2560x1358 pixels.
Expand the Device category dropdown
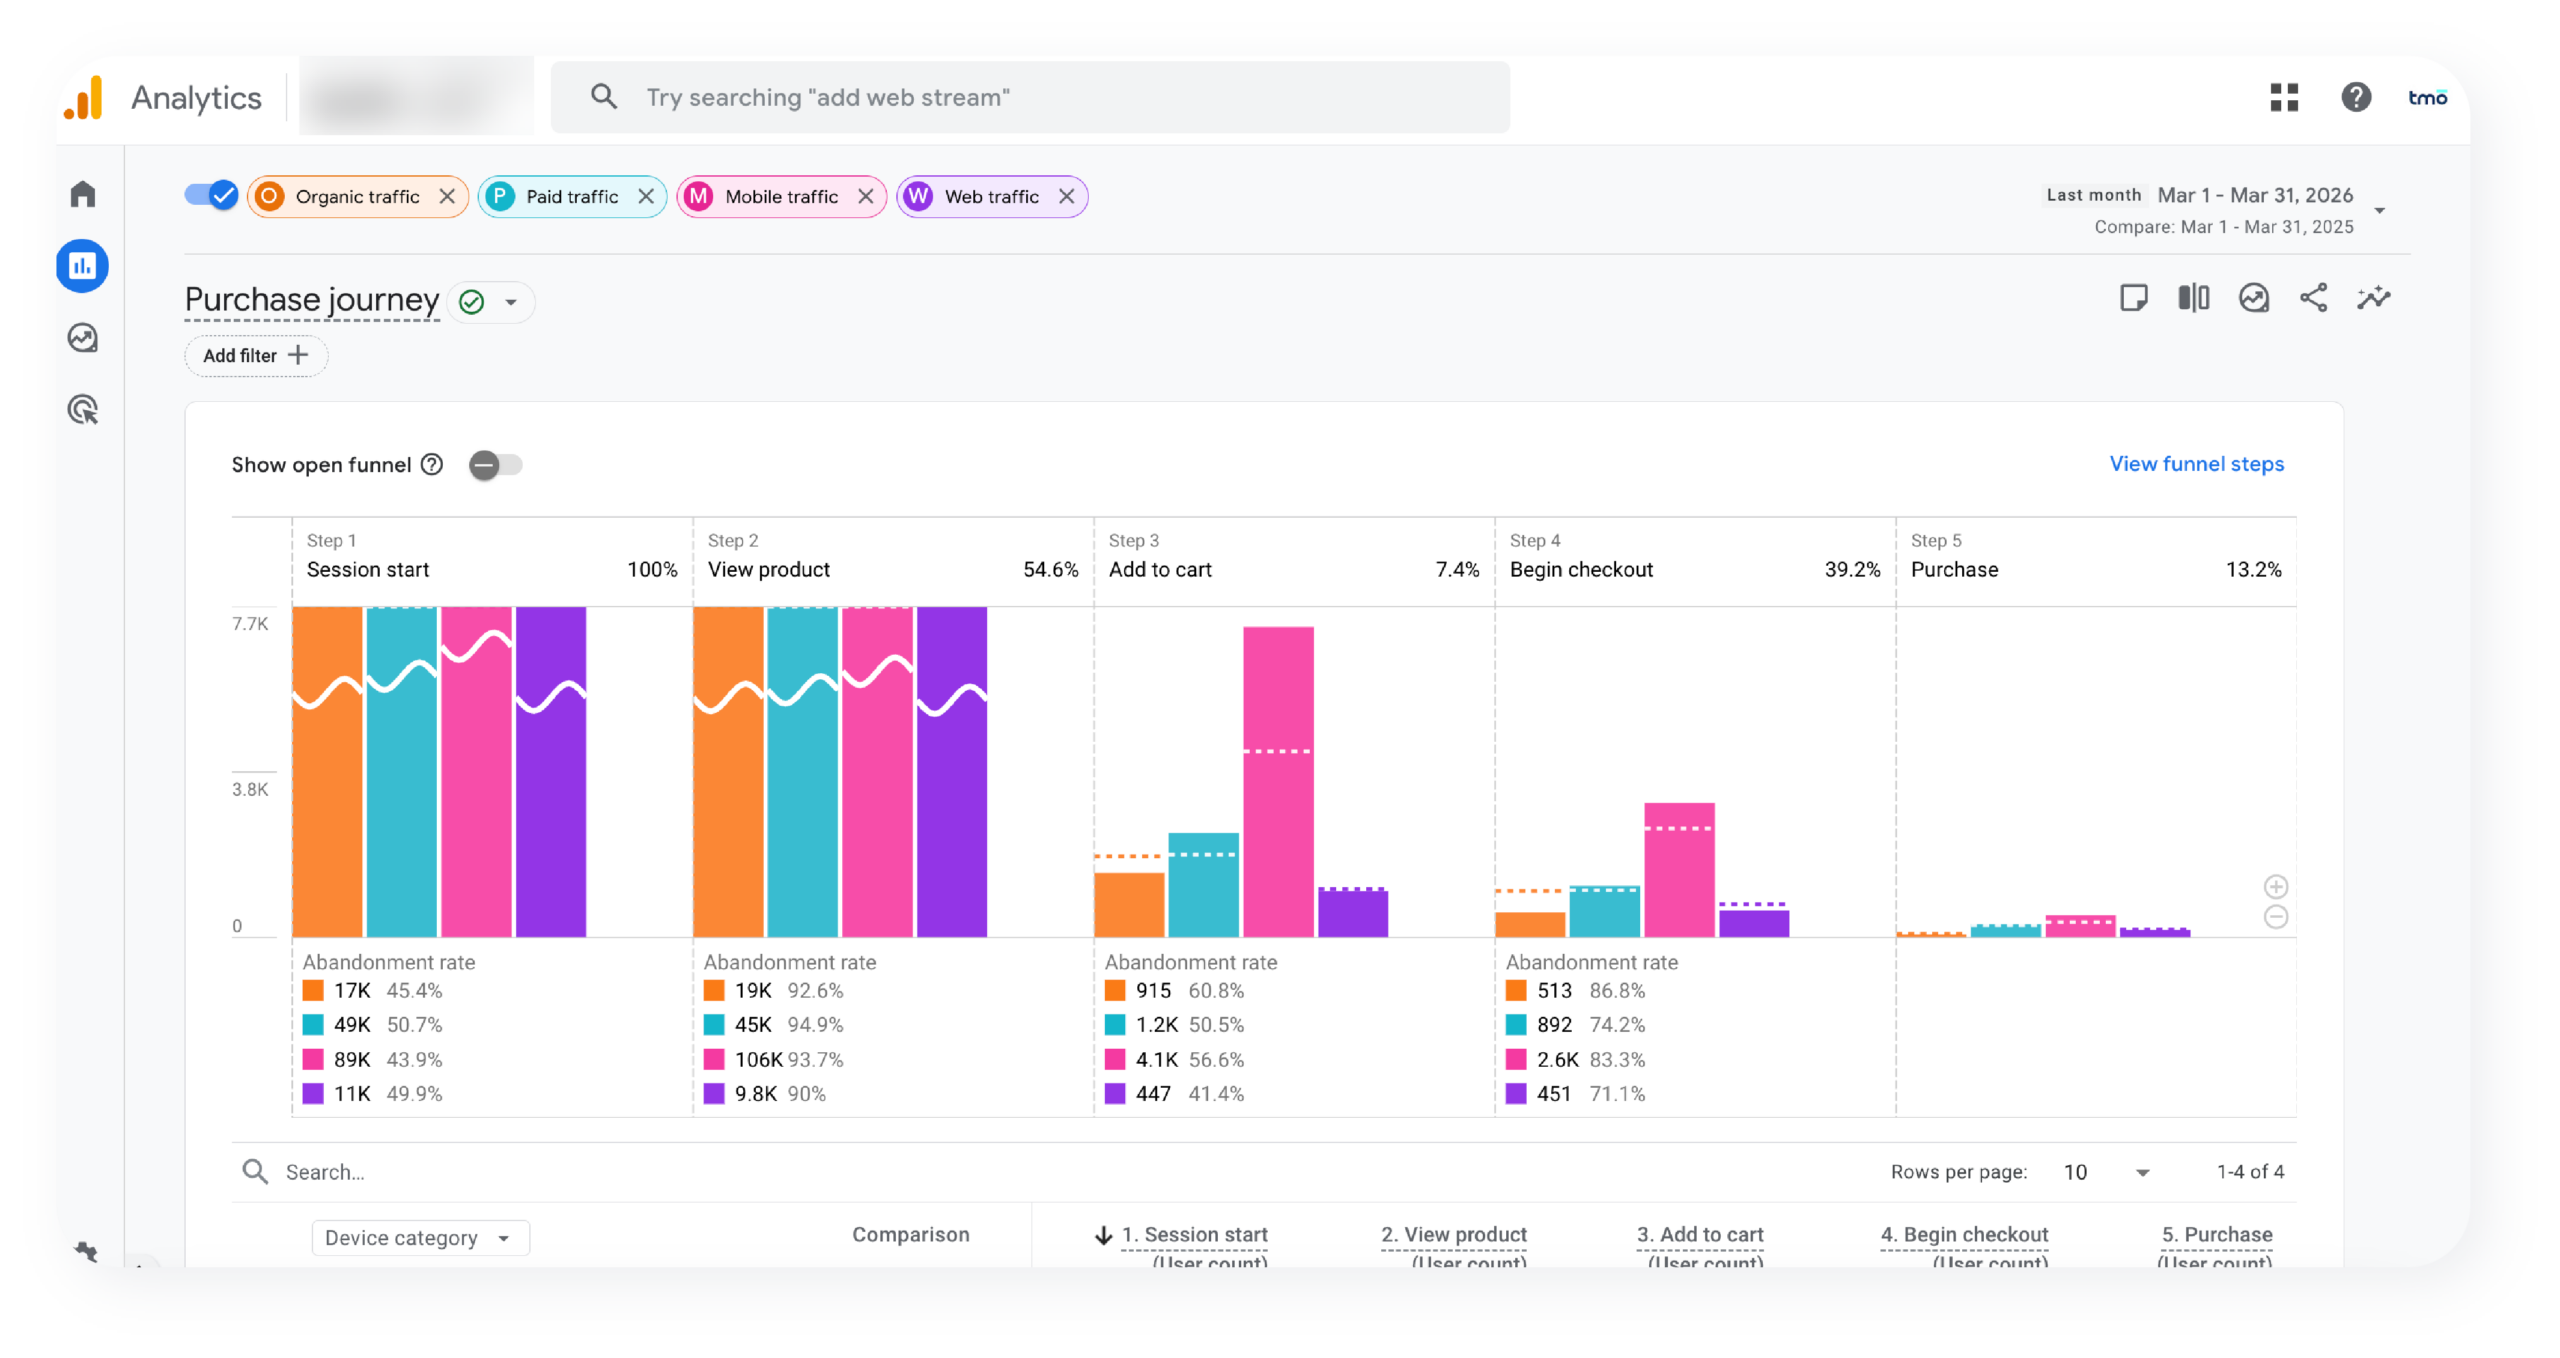[x=420, y=1237]
